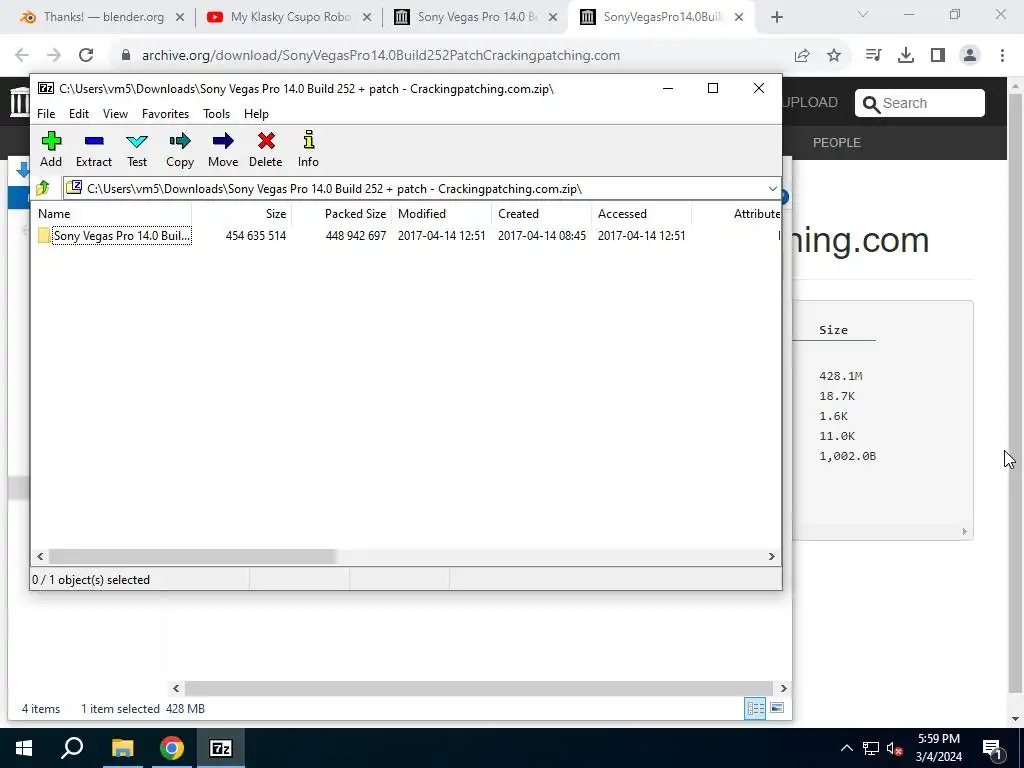Open the Chrome tab search chevron
The width and height of the screenshot is (1024, 768).
pos(863,14)
